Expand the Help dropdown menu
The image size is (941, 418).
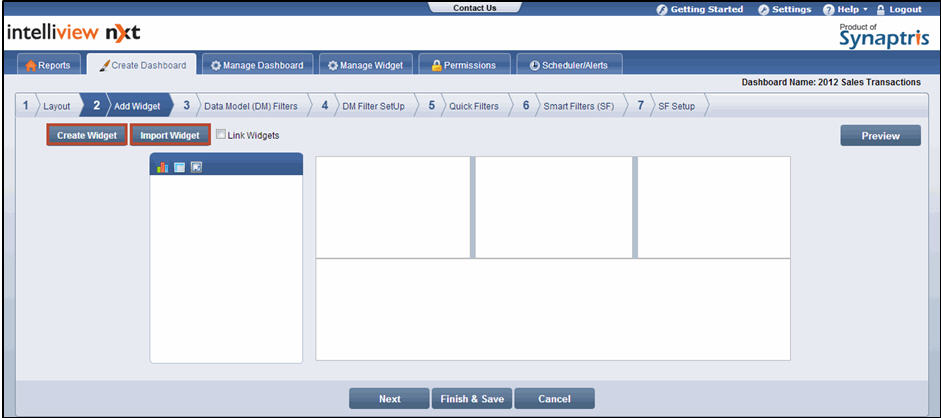tap(845, 10)
